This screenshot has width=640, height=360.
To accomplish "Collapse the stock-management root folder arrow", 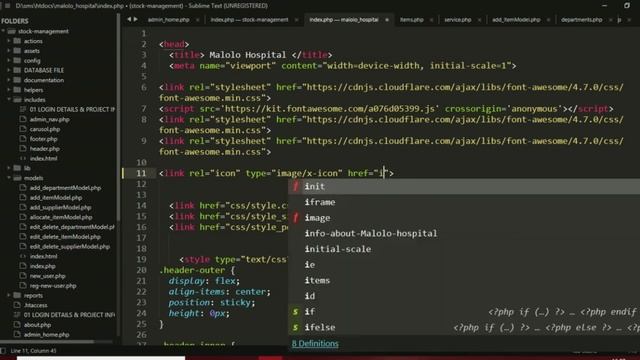I will point(3,31).
